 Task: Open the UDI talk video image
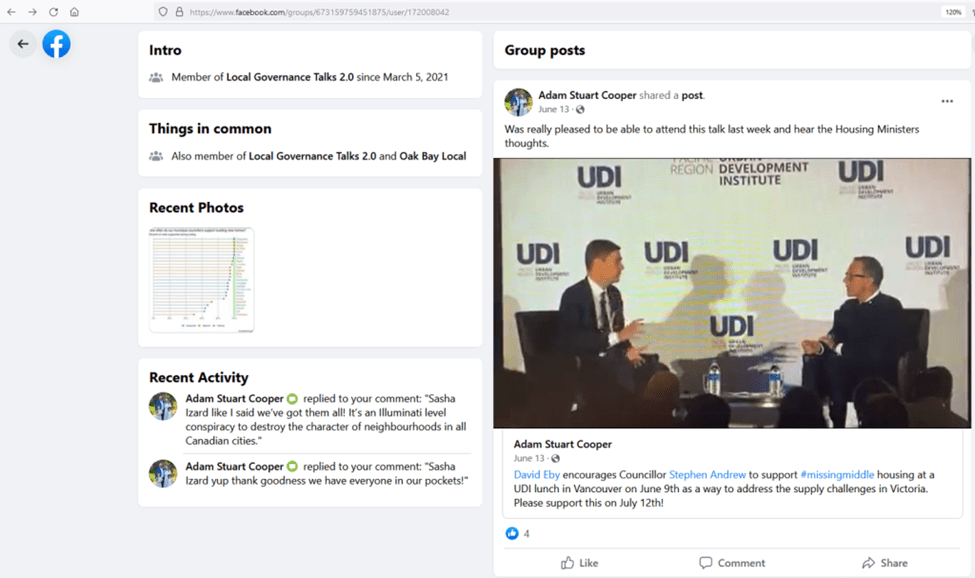coord(732,292)
